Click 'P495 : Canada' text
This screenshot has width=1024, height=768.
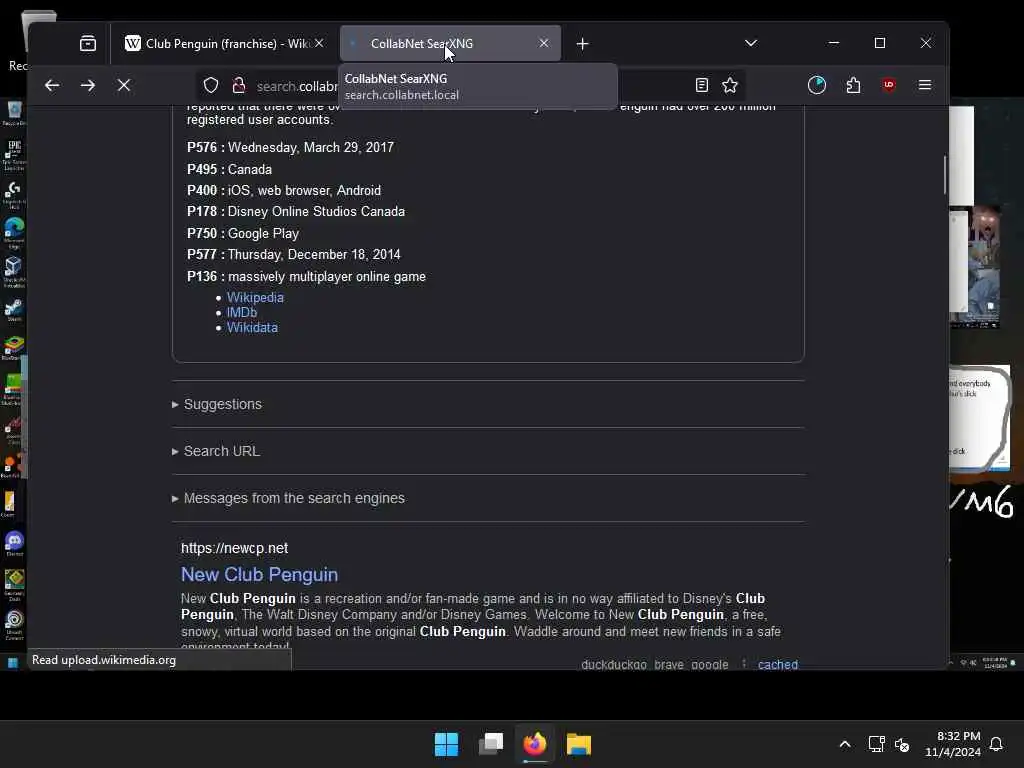coord(229,169)
